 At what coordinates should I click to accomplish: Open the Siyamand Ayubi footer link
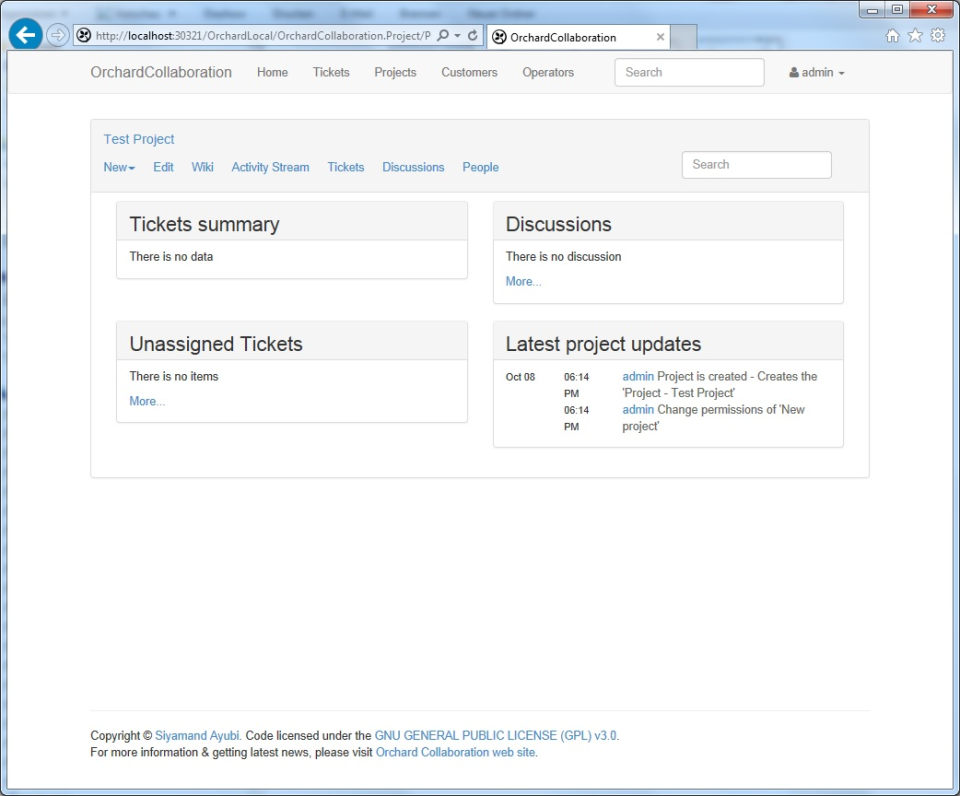point(198,735)
